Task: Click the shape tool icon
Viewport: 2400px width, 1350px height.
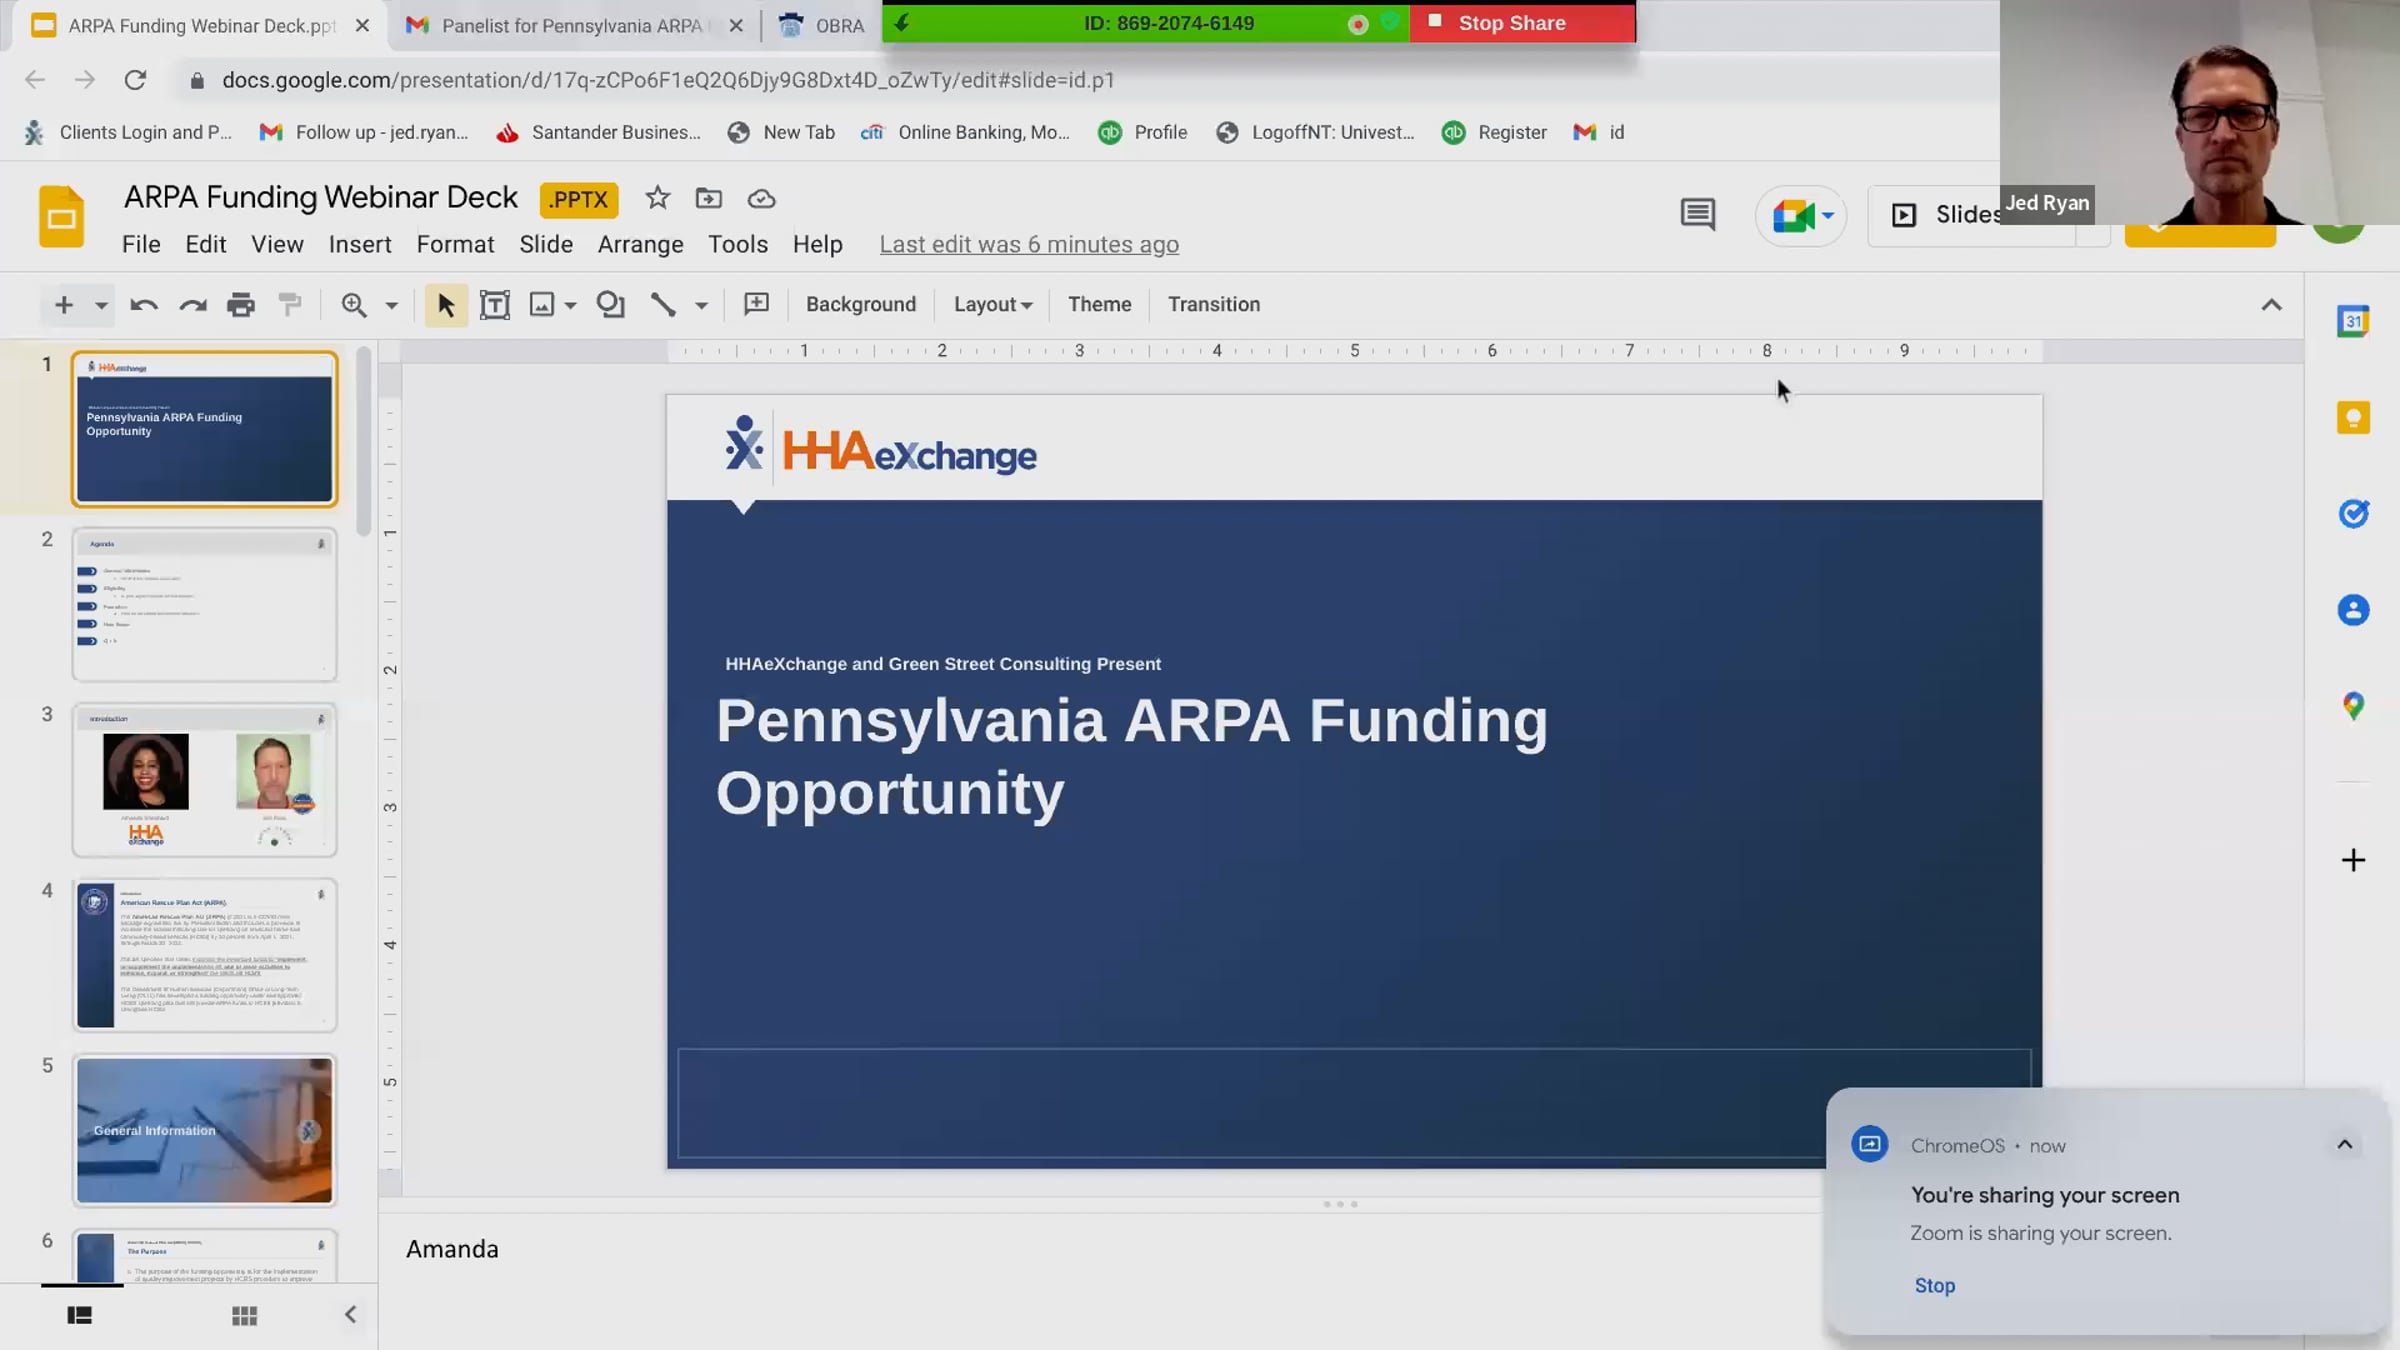Action: point(610,305)
